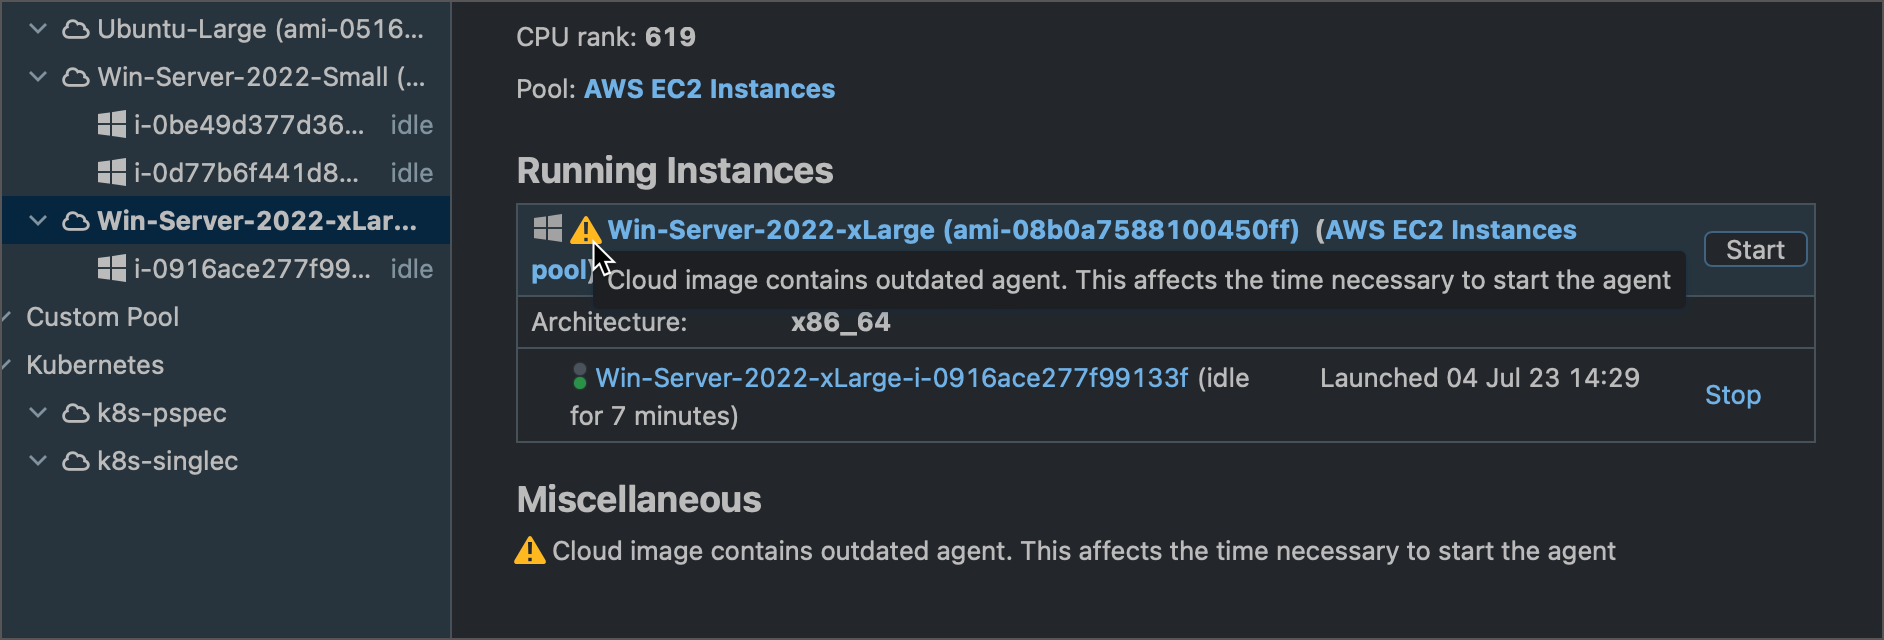
Task: Click the warning icon in the Miscellaneous section
Action: (x=528, y=550)
